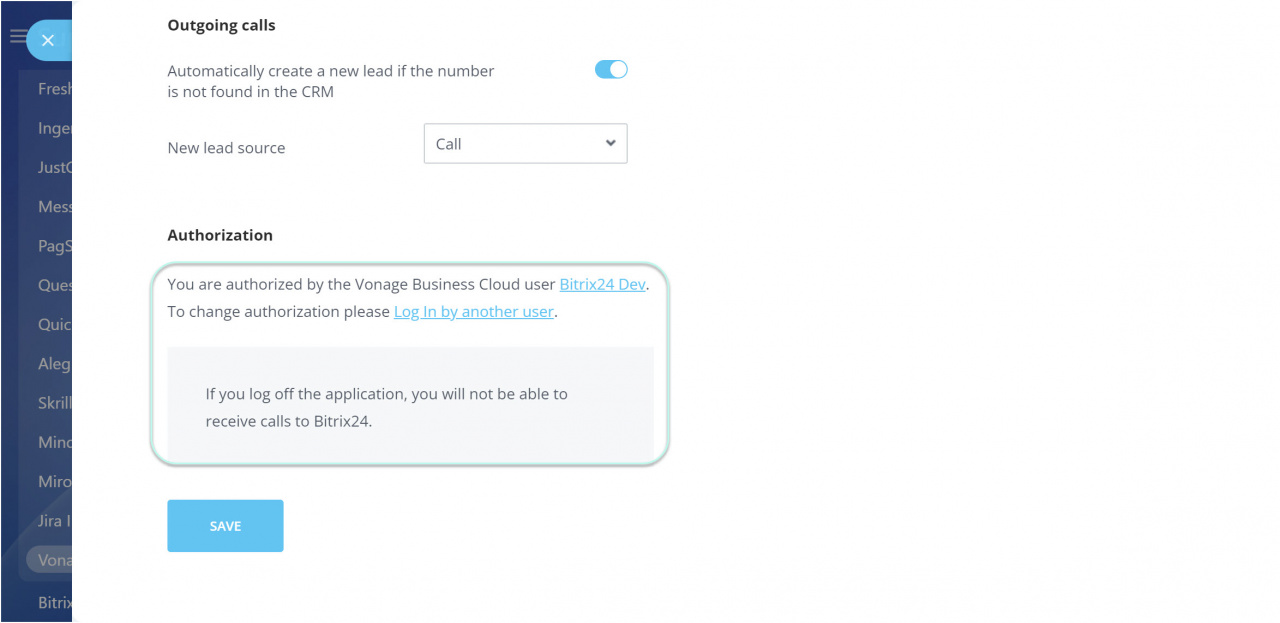This screenshot has height=623, width=1280.
Task: Open the New lead source dropdown
Action: pos(525,144)
